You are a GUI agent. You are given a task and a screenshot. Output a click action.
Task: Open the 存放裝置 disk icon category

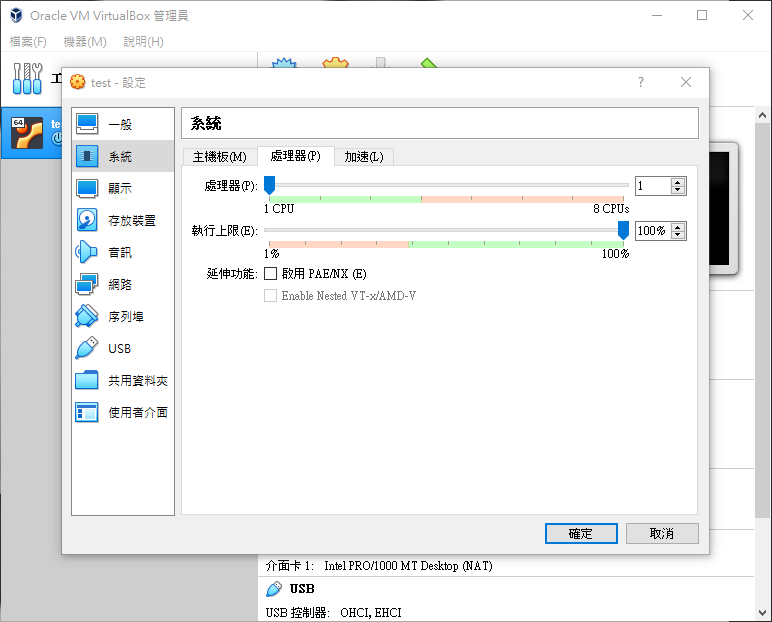pyautogui.click(x=87, y=220)
